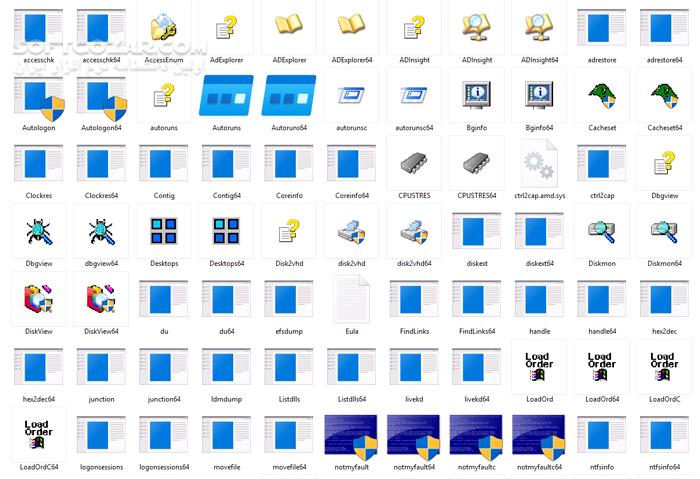Click the LoadOrdC Load Order icon
Viewport: 700px width, 479px height.
coord(664,367)
